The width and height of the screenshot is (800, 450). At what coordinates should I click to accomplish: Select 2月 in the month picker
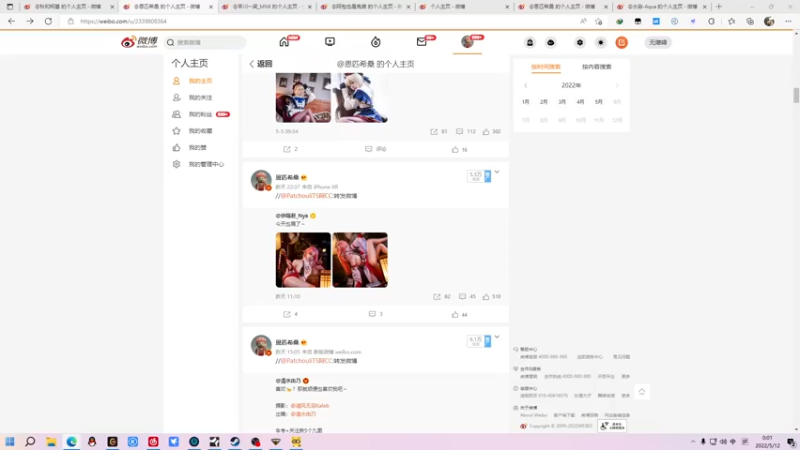coord(544,102)
